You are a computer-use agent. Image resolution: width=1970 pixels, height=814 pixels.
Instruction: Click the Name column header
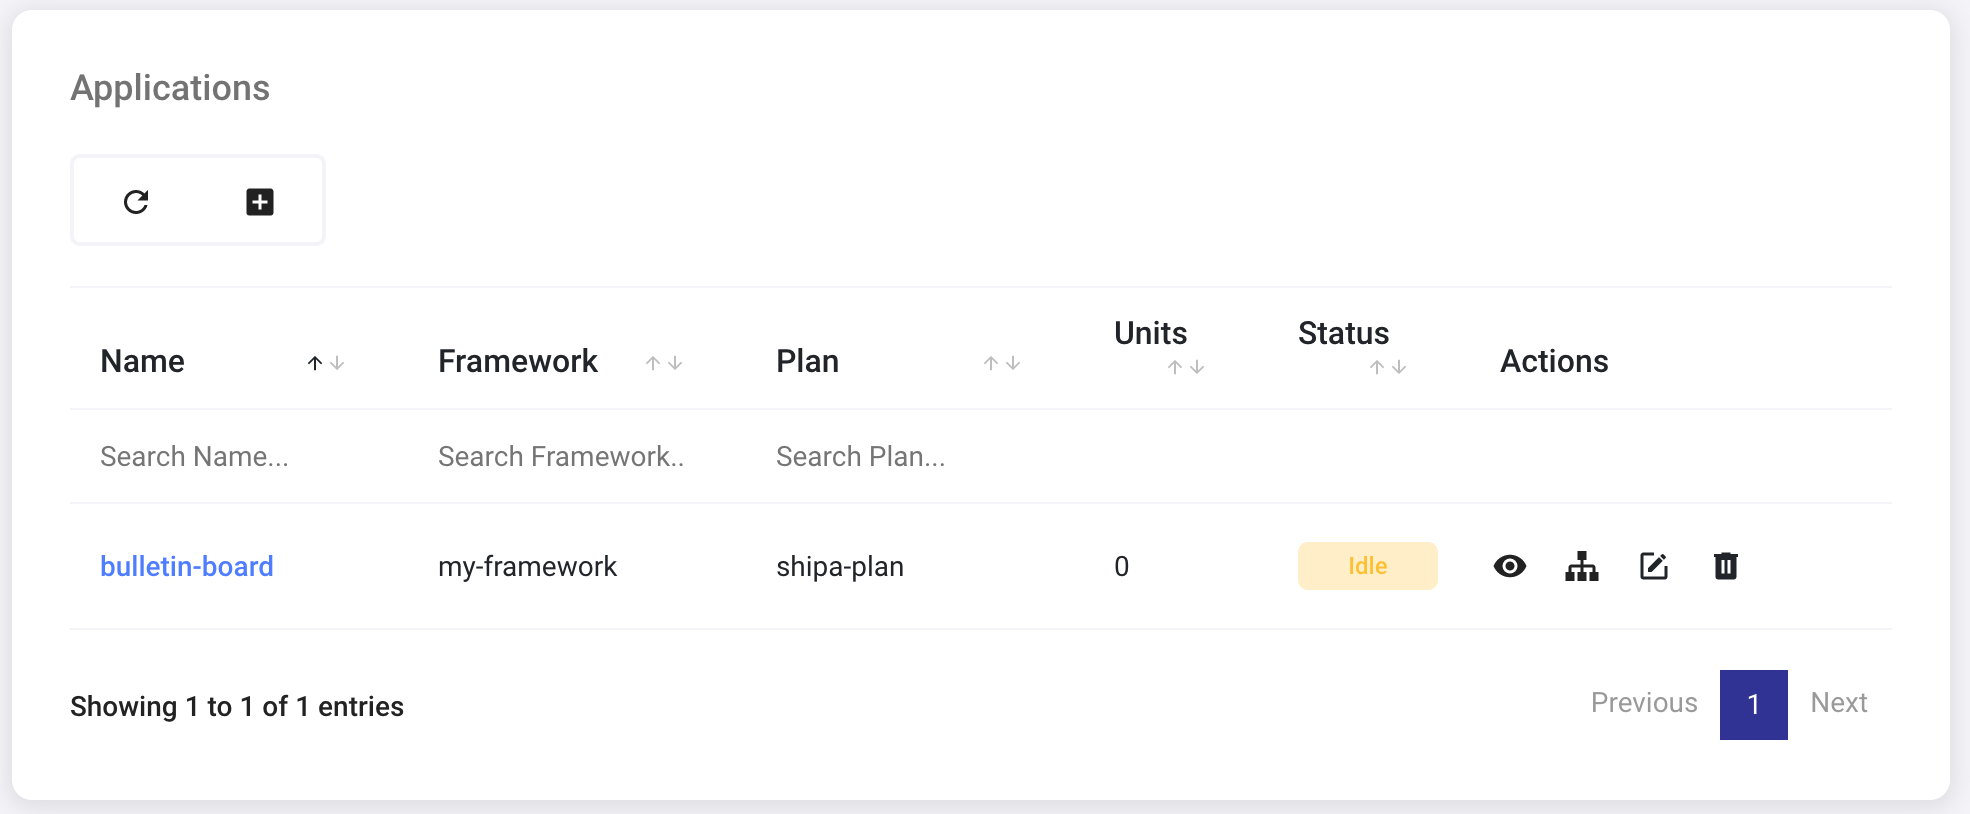pos(143,361)
